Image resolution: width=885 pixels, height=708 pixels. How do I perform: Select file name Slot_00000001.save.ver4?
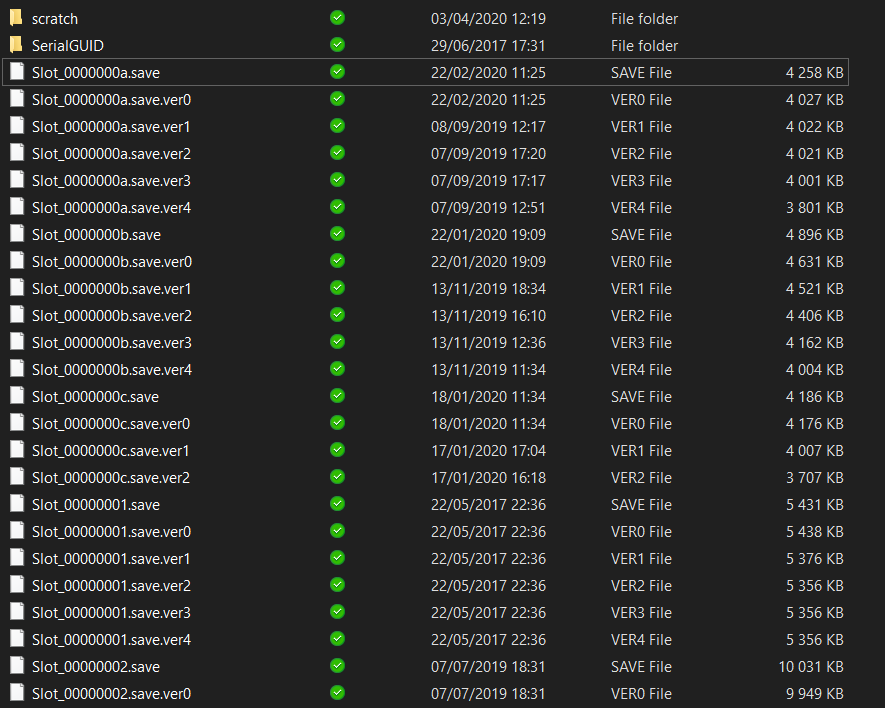coord(111,640)
